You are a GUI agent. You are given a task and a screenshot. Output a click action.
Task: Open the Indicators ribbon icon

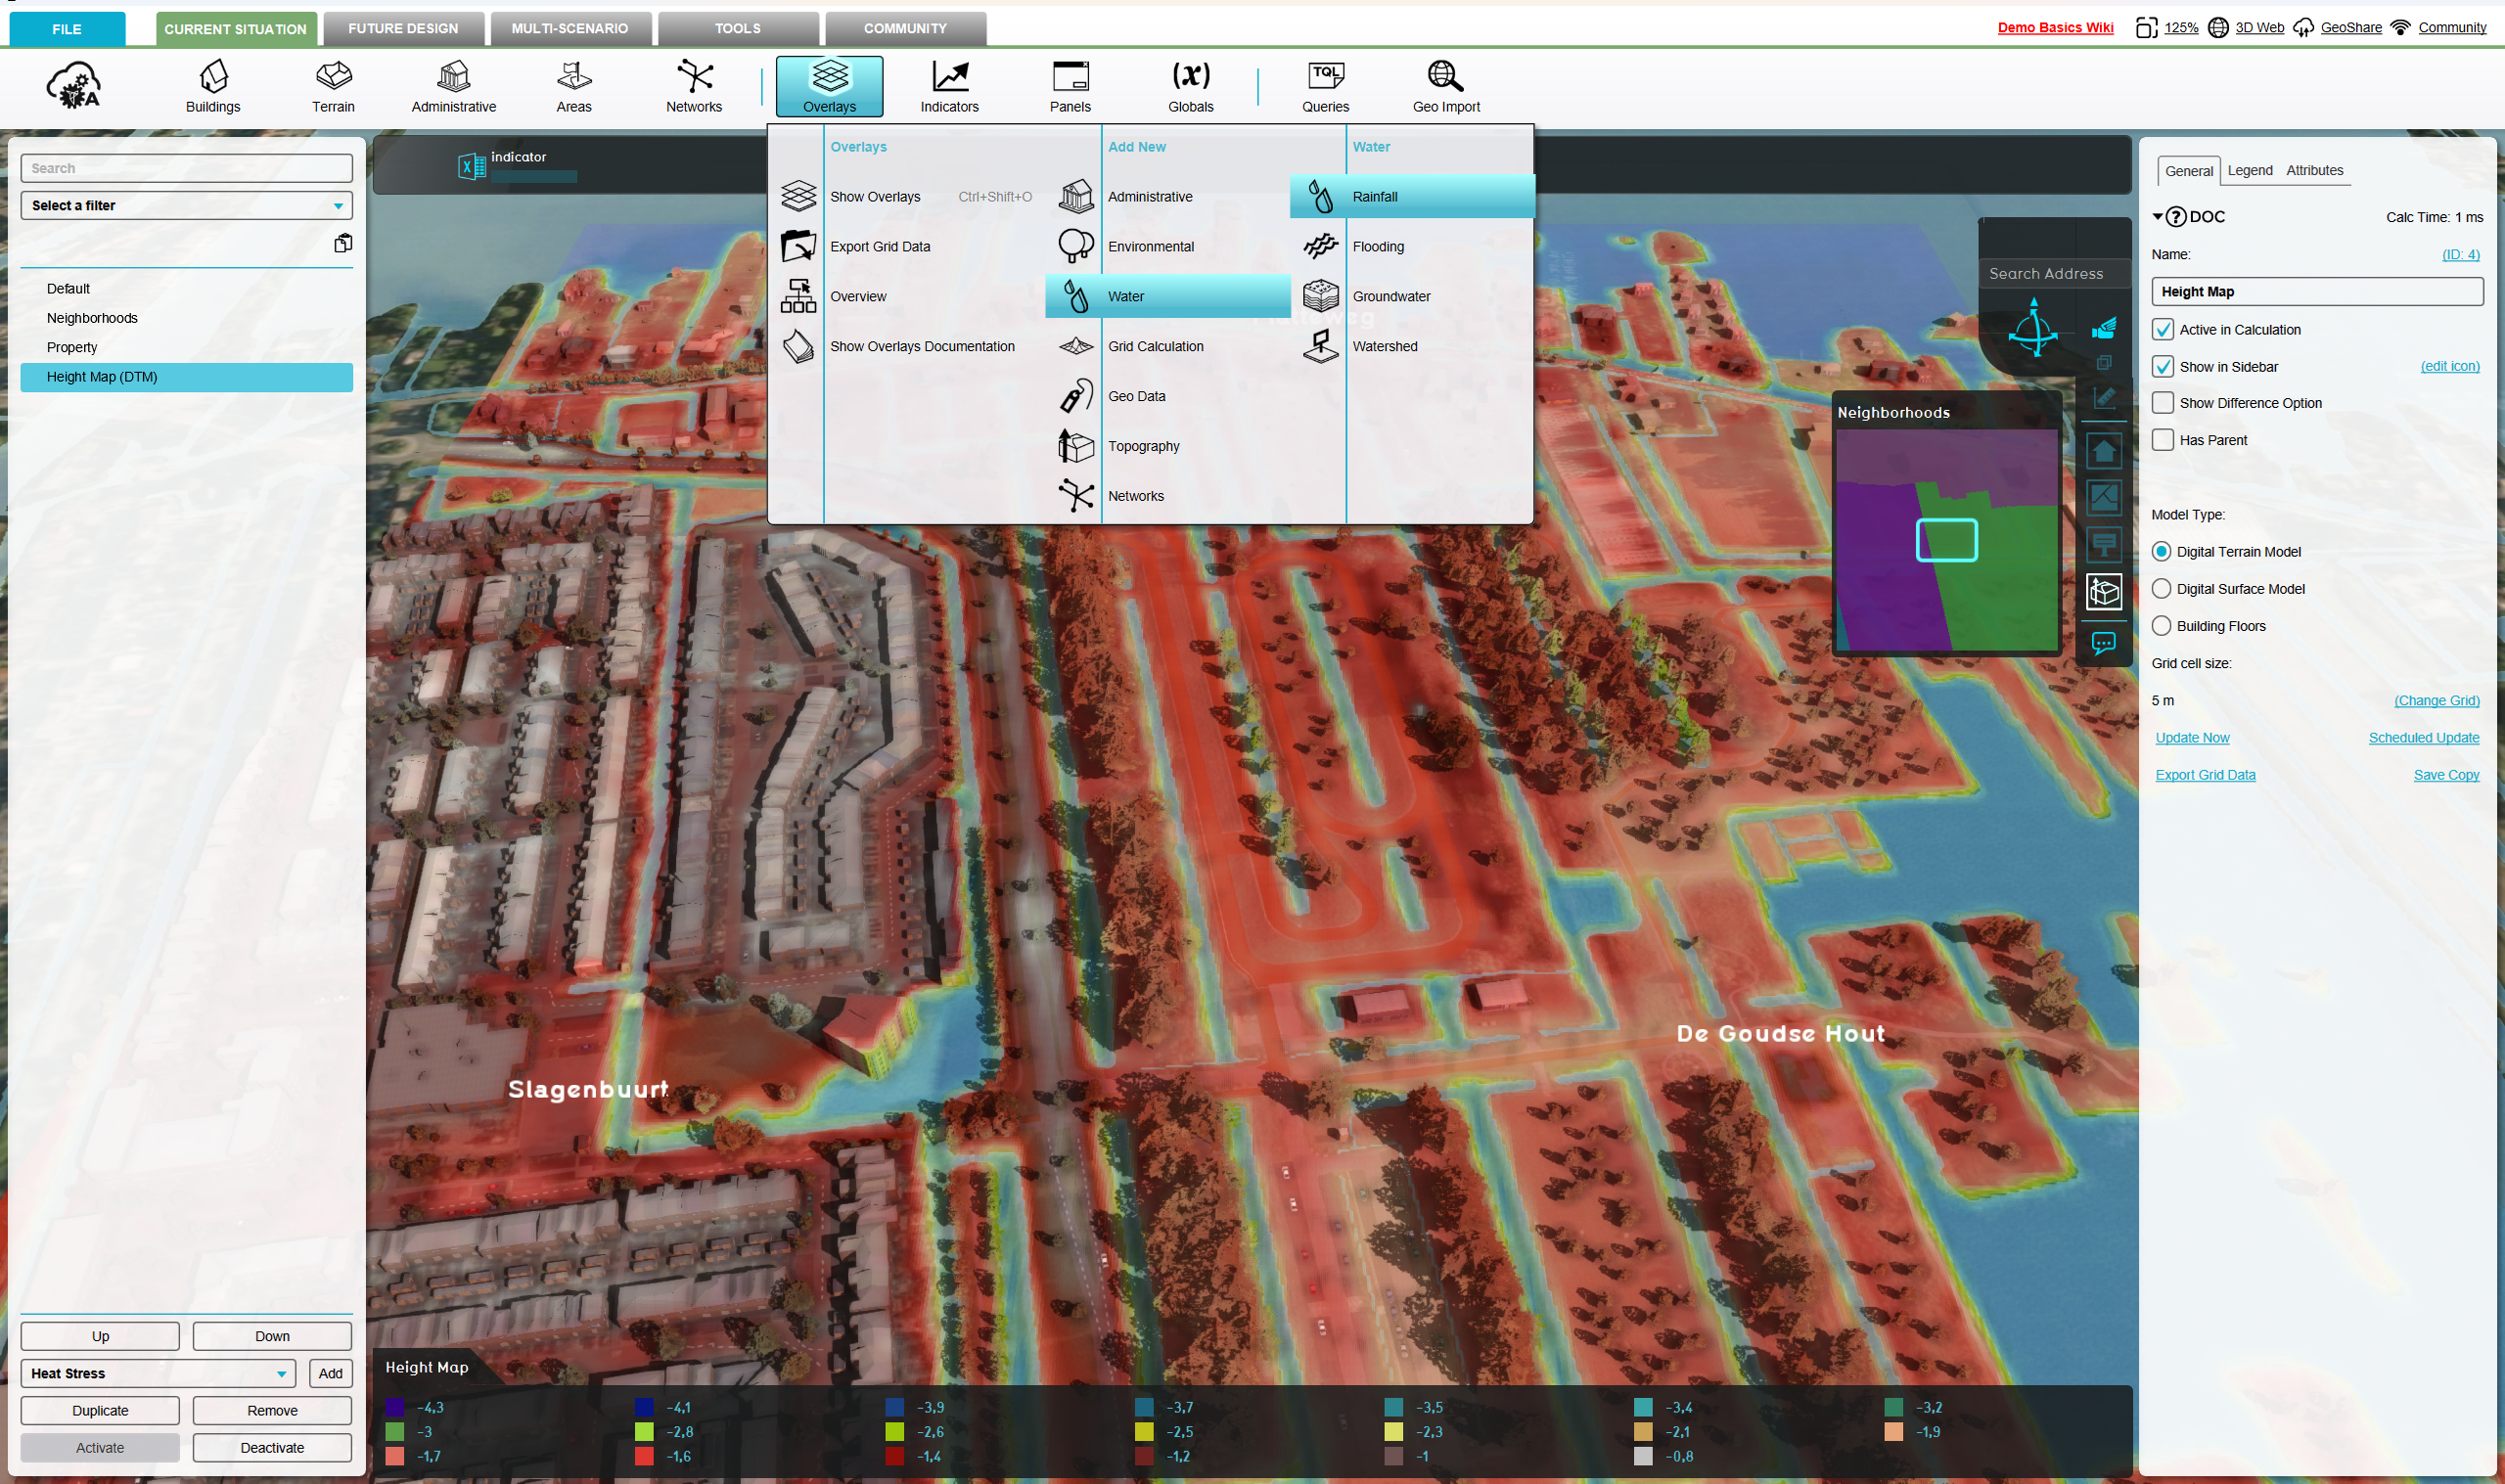tap(949, 85)
